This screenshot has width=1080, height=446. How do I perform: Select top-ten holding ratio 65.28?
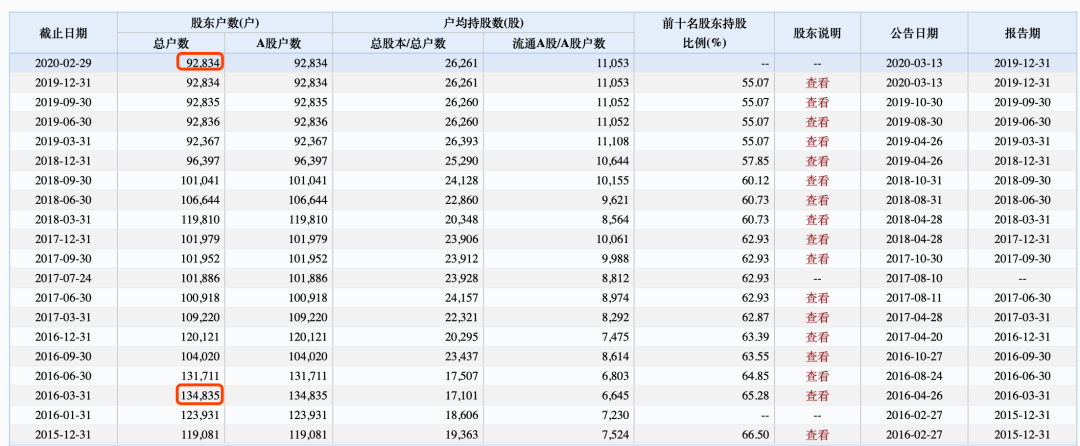[756, 396]
